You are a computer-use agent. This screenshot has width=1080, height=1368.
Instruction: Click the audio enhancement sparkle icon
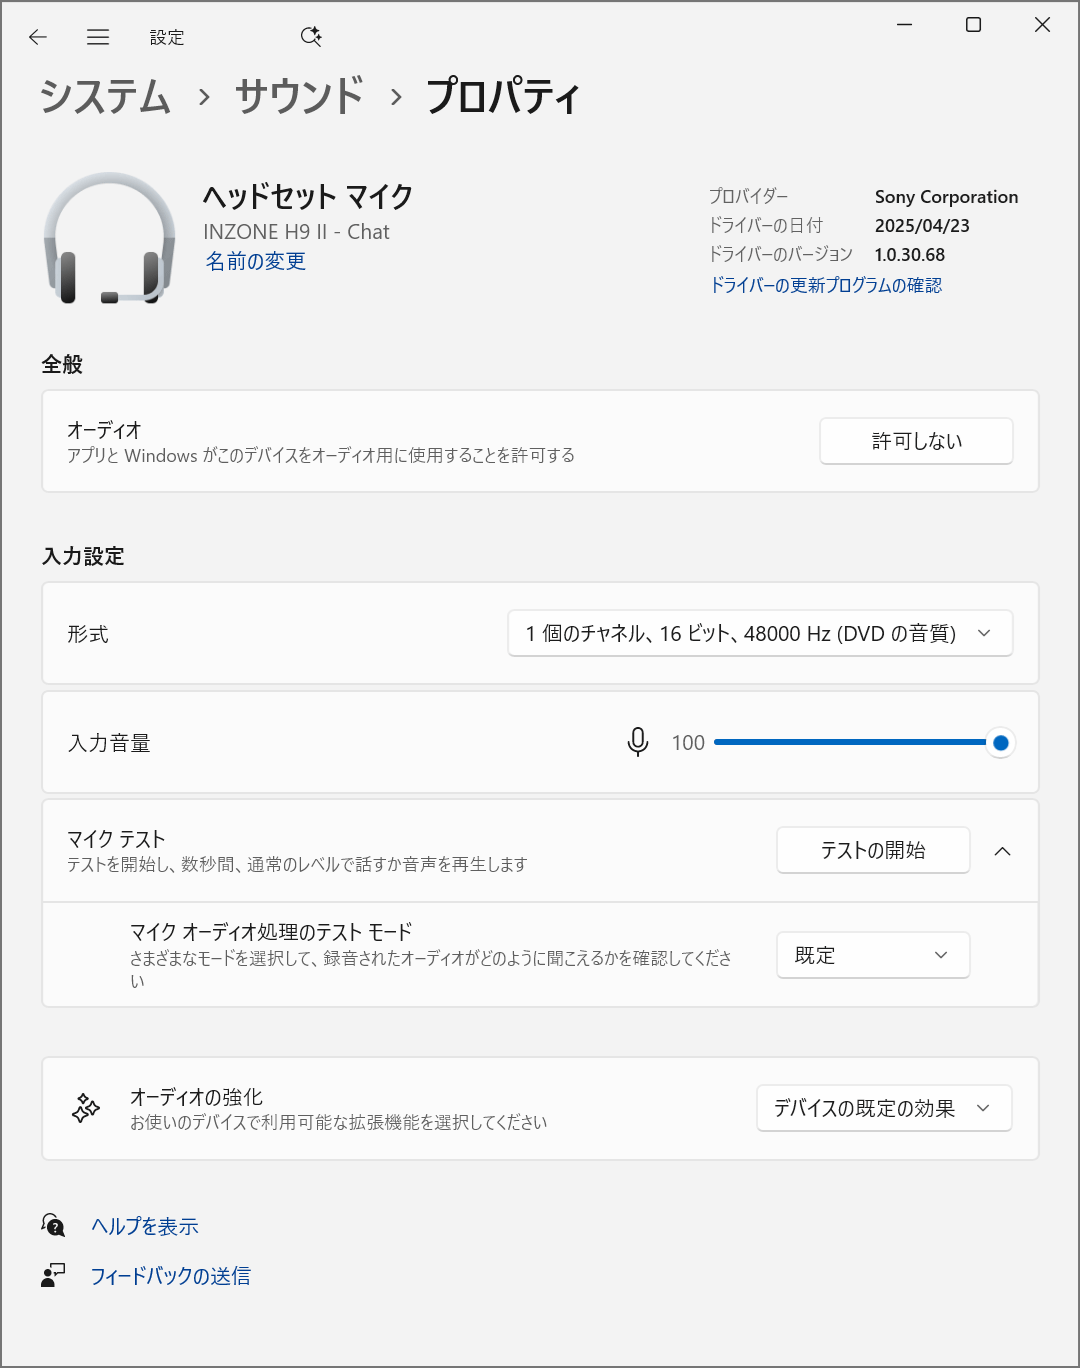[x=86, y=1108]
